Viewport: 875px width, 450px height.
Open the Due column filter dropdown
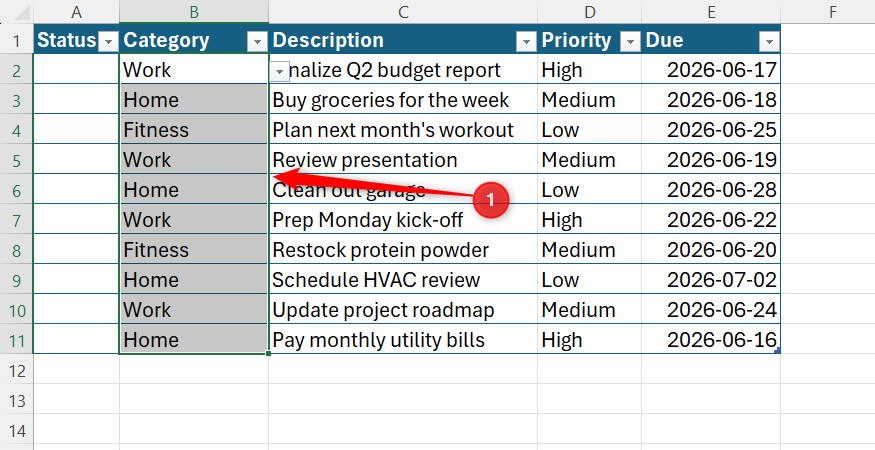pos(770,41)
